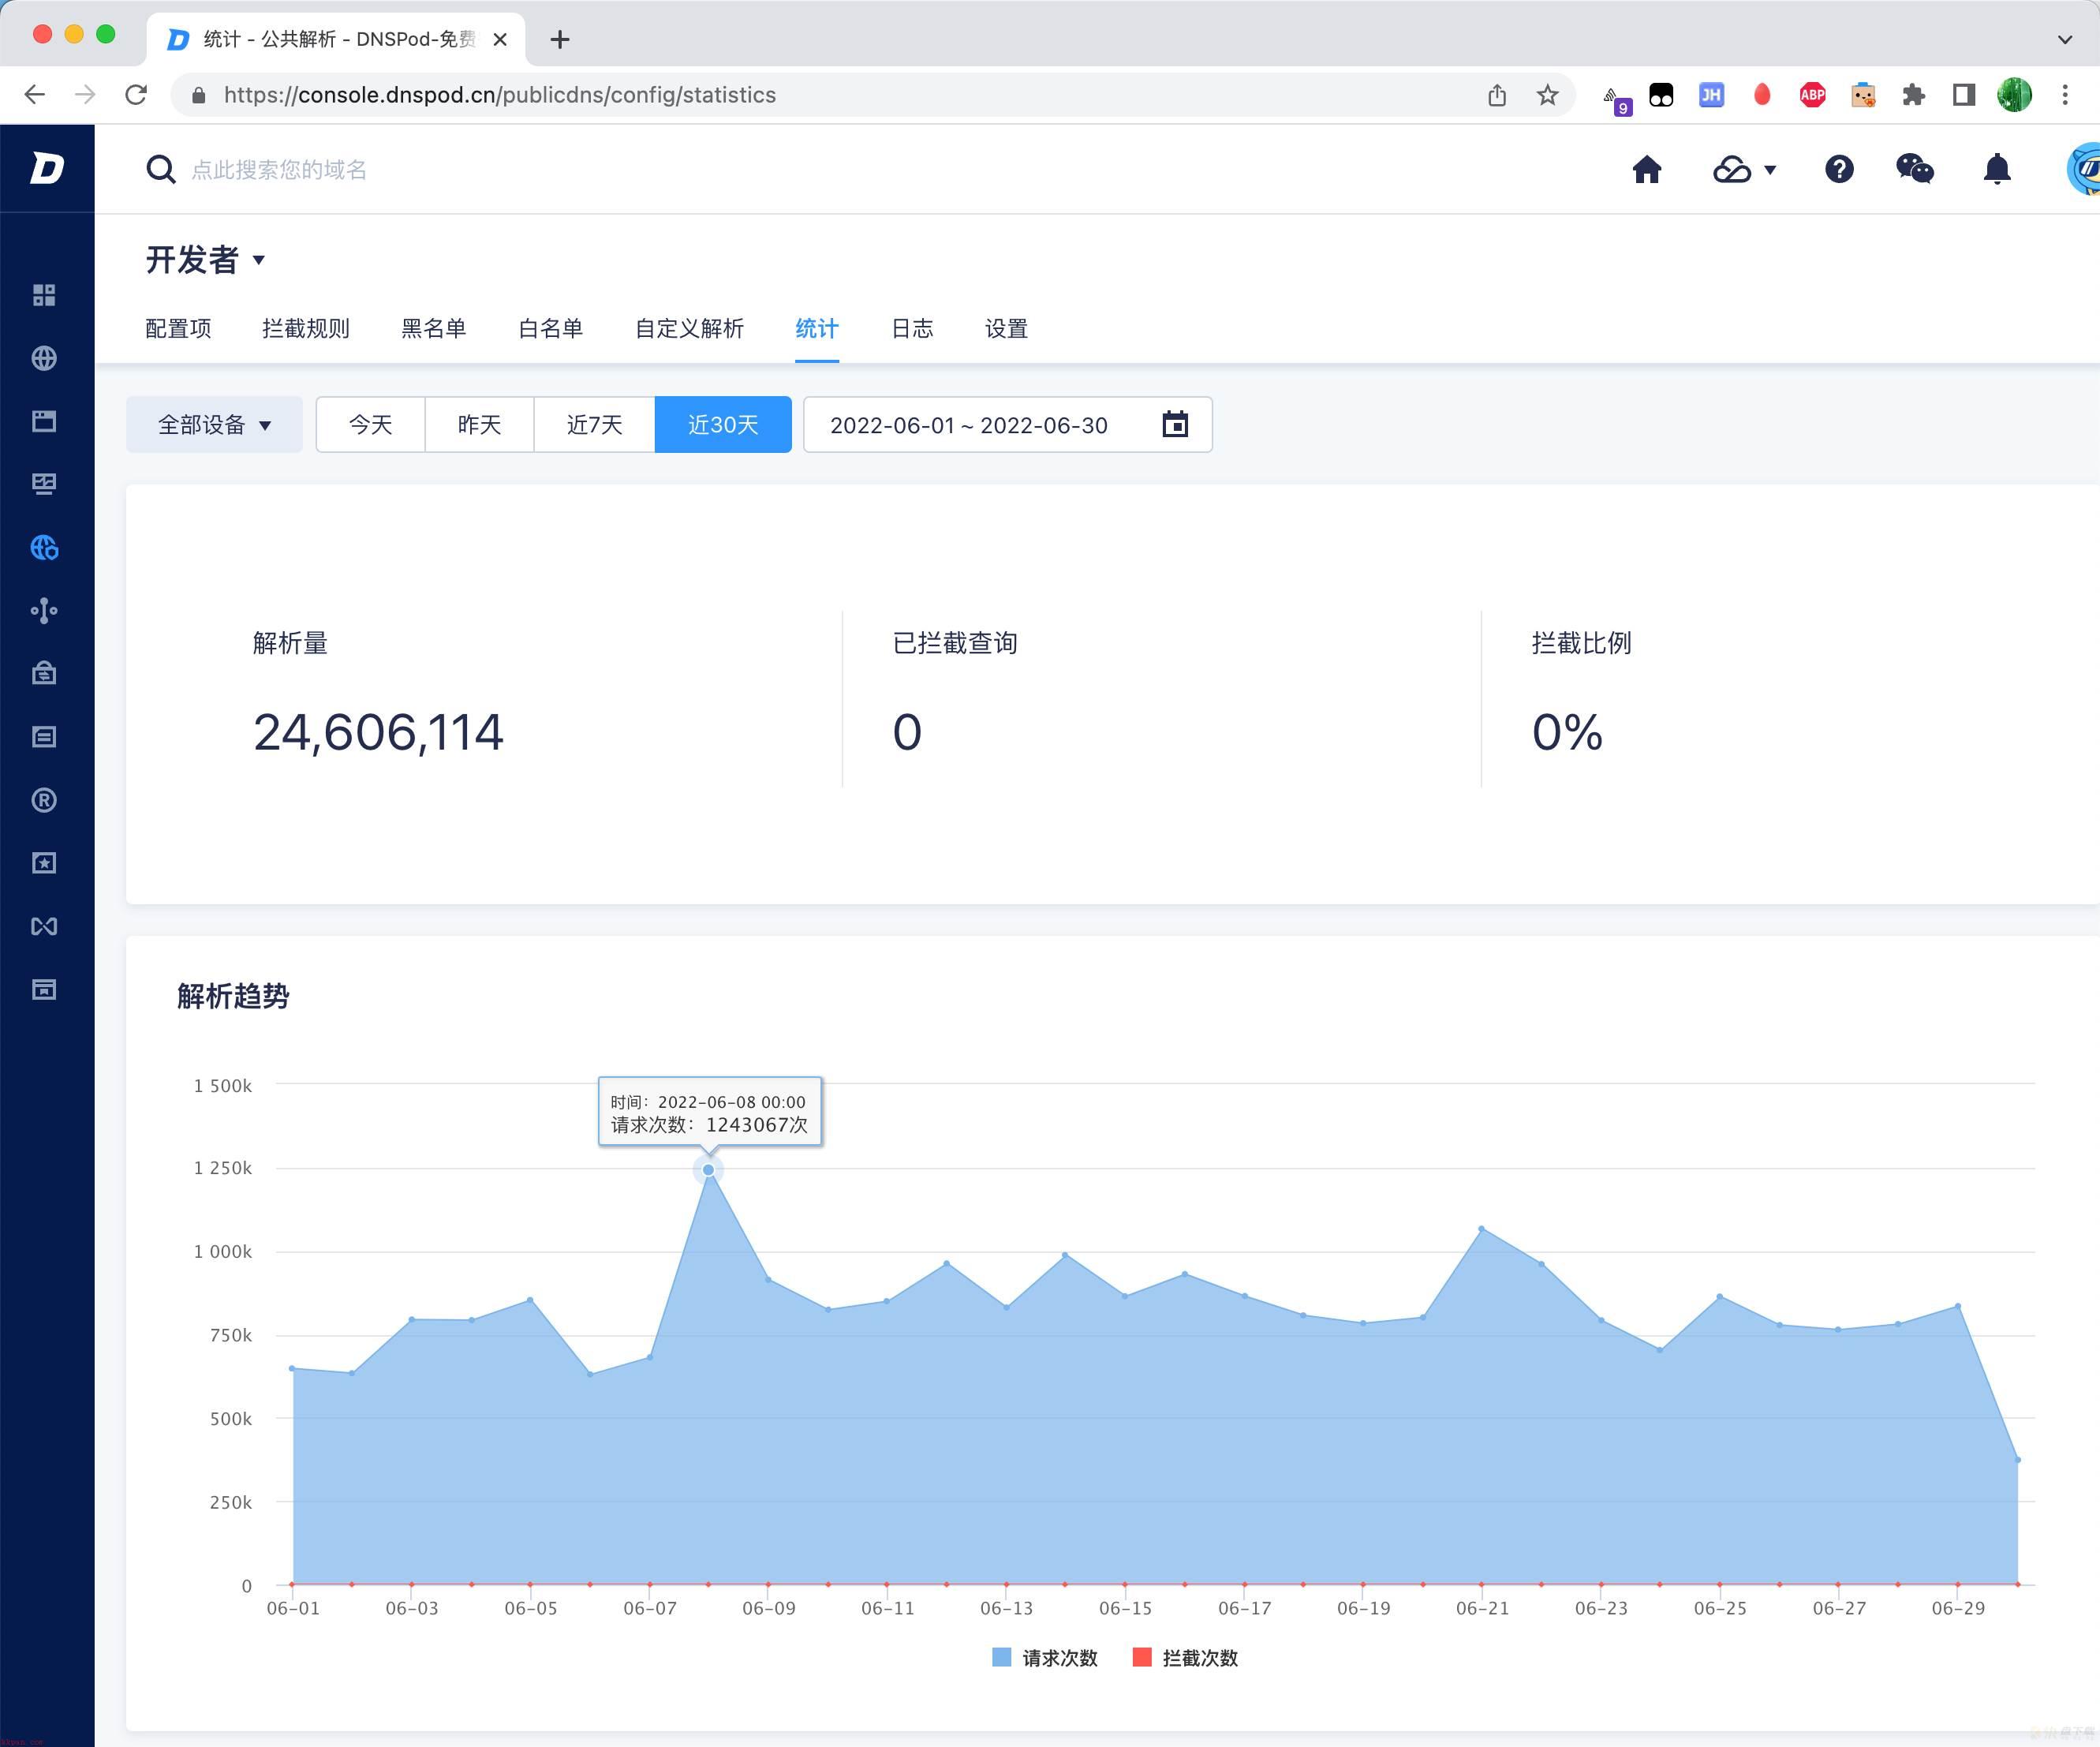Viewport: 2100px width, 1747px height.
Task: Open the registered trademark icon in sidebar
Action: tap(44, 800)
